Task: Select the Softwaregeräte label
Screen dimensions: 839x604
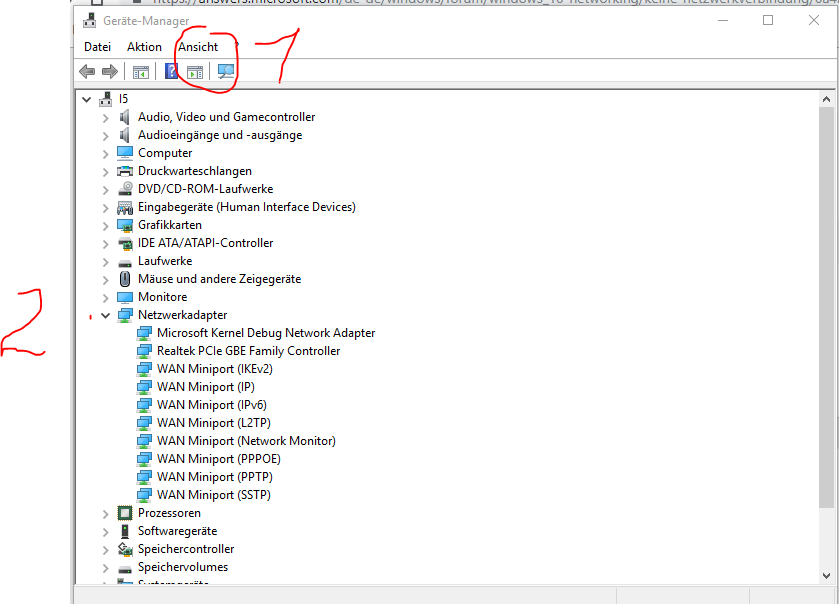Action: click(178, 531)
